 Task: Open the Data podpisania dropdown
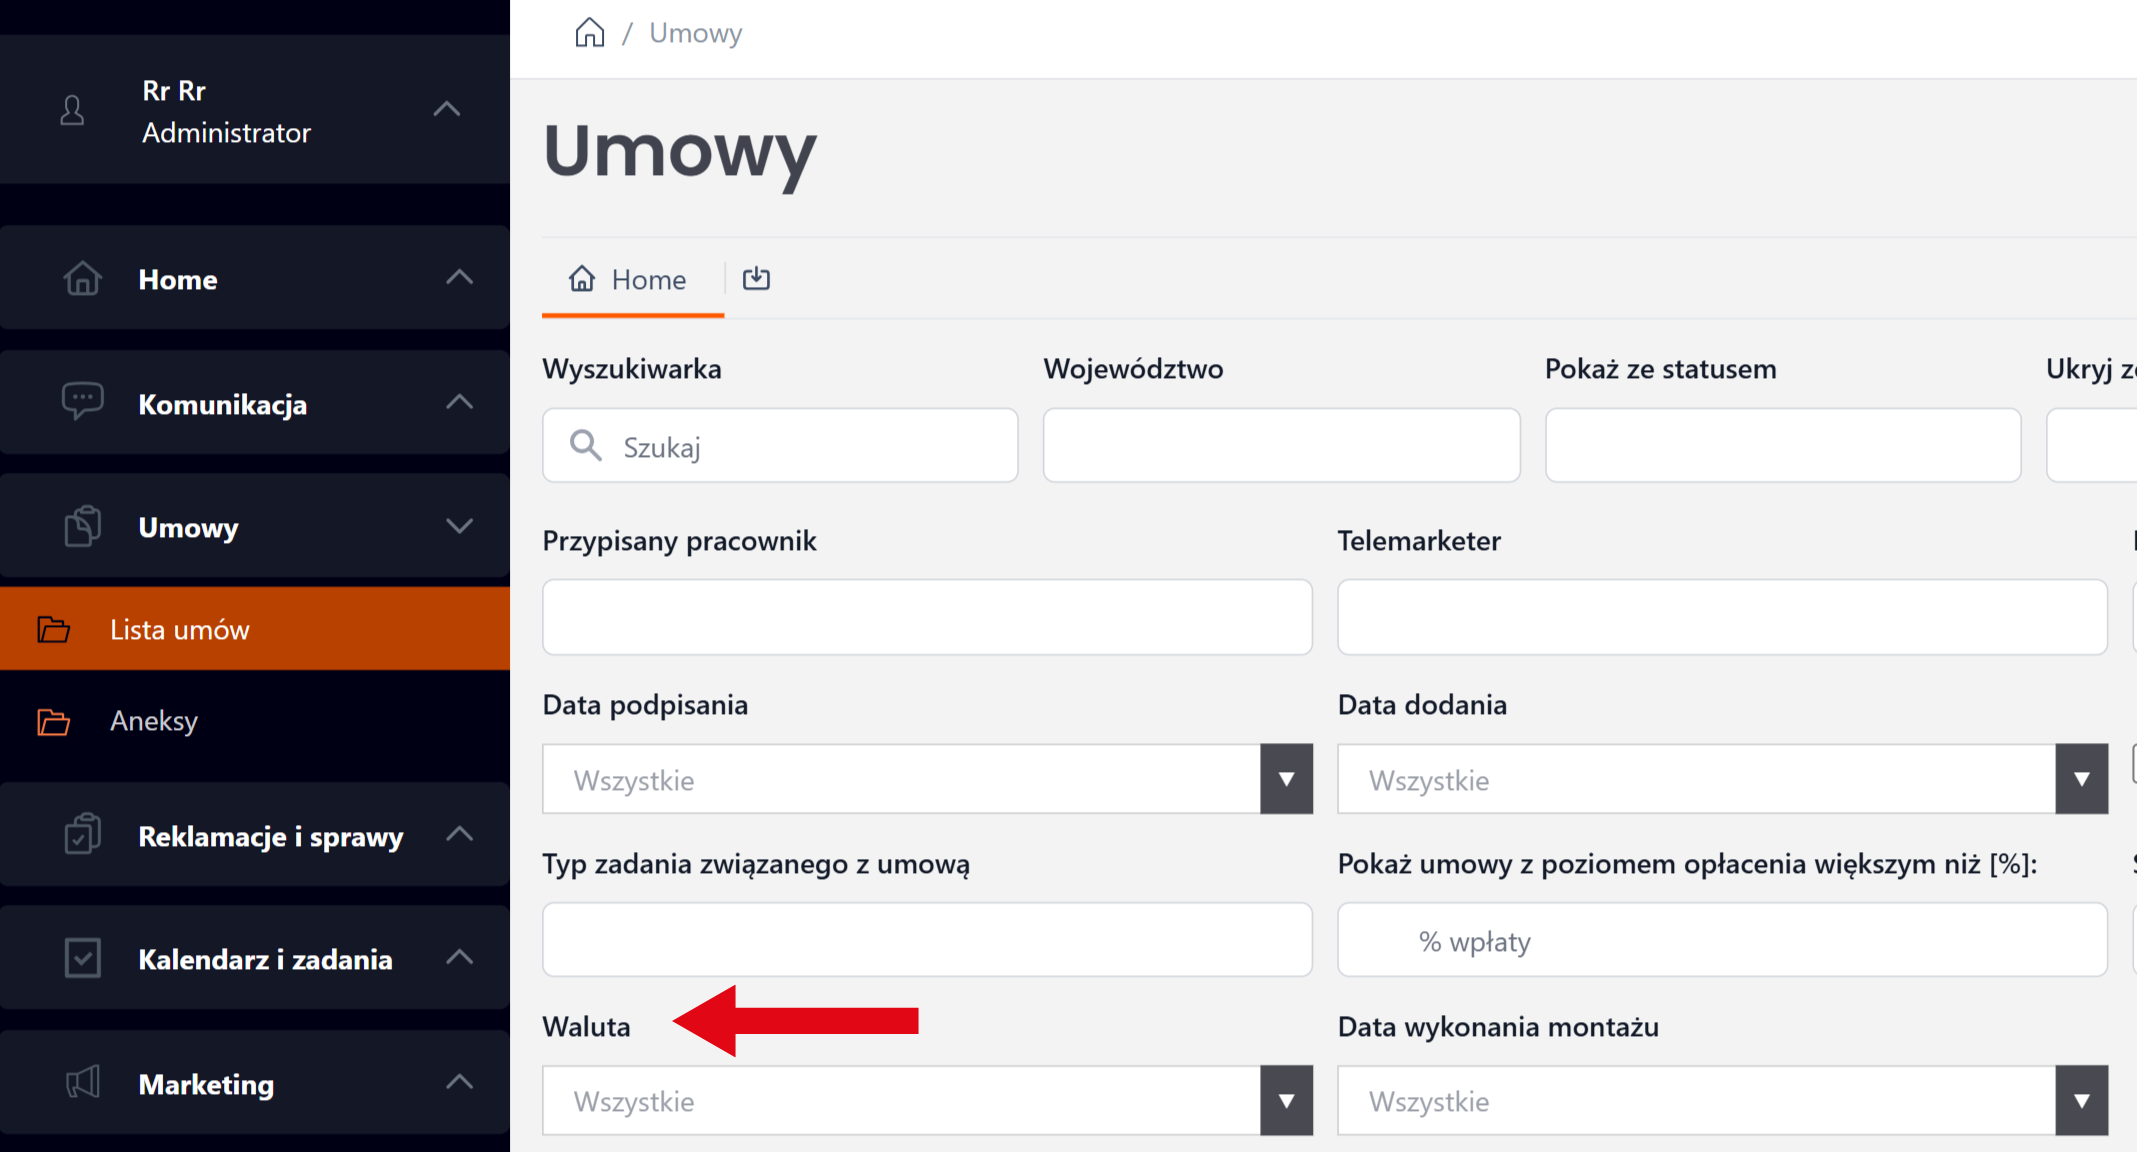coord(1286,779)
